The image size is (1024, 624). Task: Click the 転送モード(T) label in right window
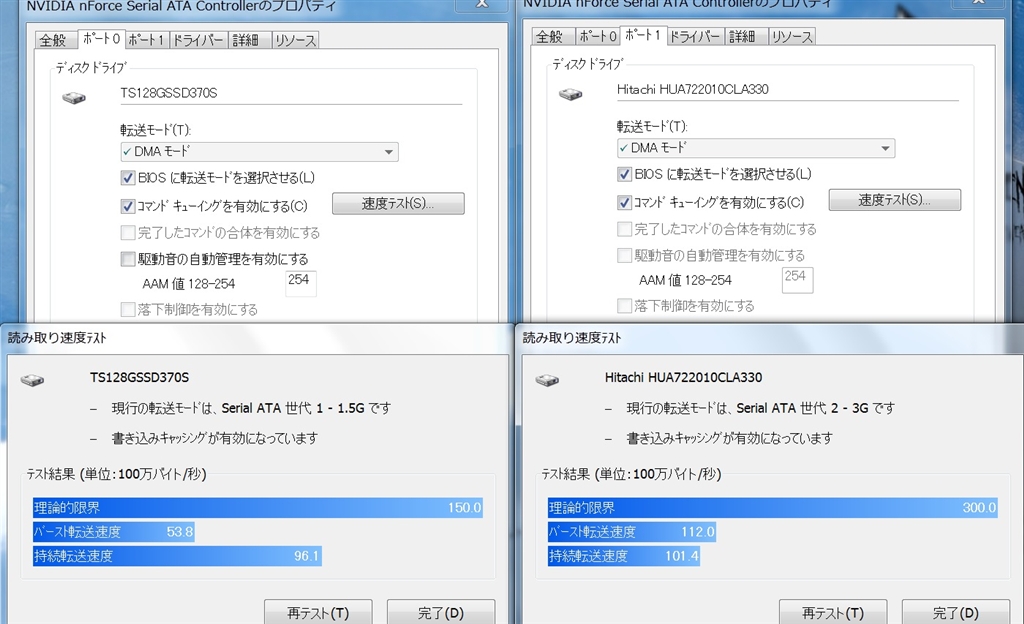652,126
